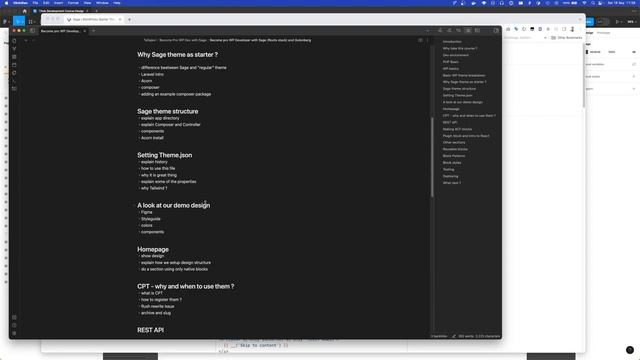Click the lowest icon in the upper ribbon group
640x360 pixels.
[x=14, y=89]
